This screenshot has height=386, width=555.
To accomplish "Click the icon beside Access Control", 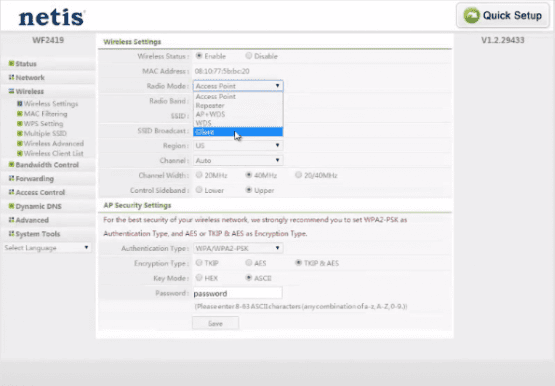I will 11,192.
